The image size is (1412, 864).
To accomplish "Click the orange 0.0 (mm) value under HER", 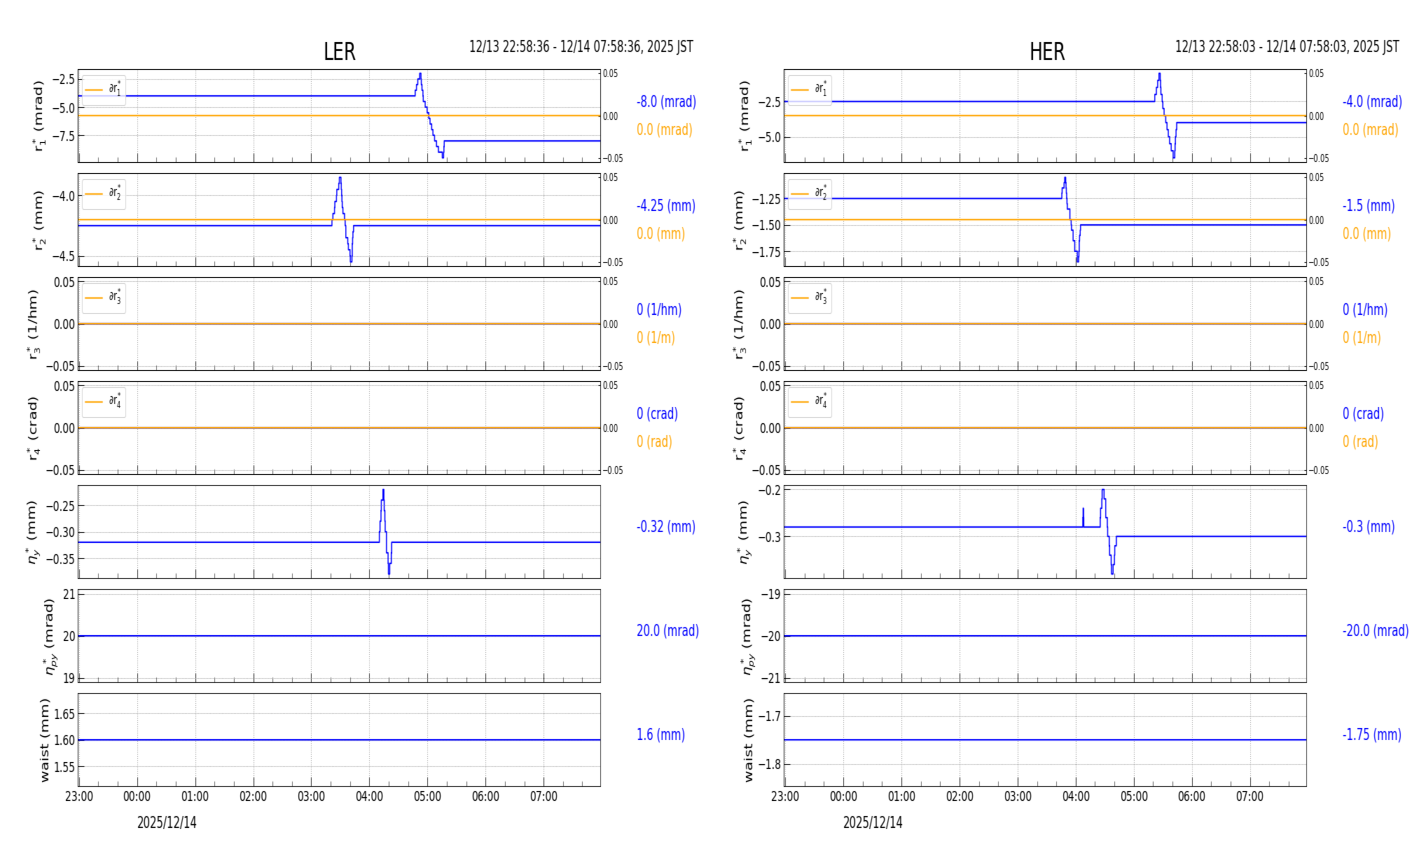I will (1367, 234).
